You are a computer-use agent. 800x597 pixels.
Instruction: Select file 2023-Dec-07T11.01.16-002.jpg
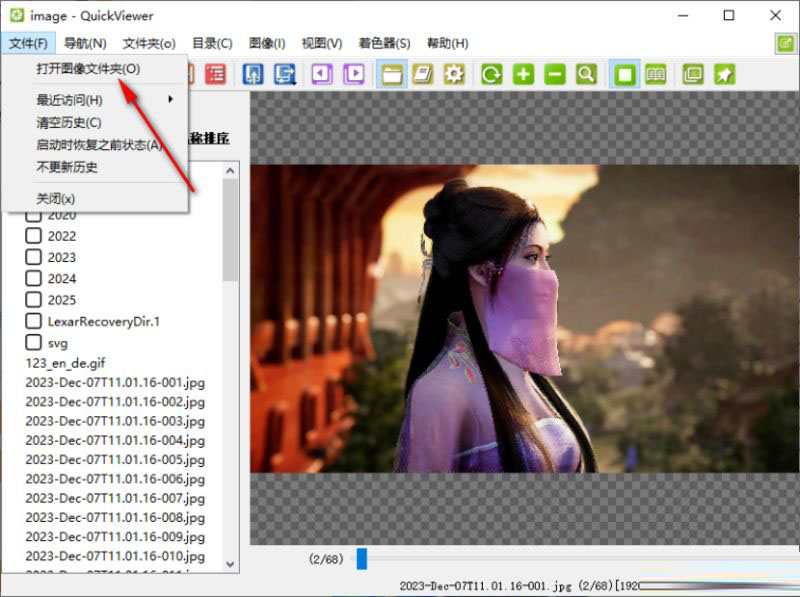tap(115, 402)
